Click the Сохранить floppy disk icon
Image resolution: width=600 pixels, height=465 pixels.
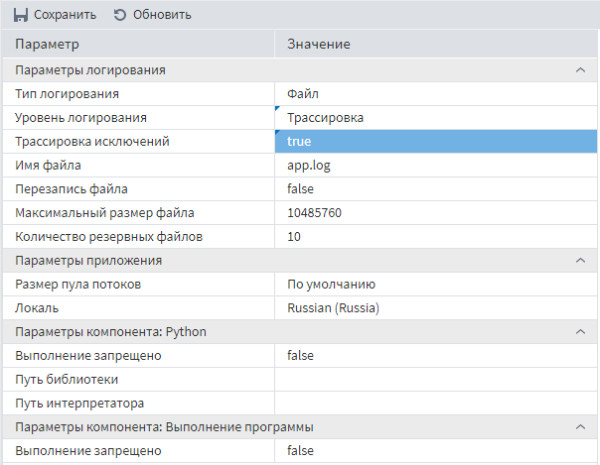click(21, 15)
